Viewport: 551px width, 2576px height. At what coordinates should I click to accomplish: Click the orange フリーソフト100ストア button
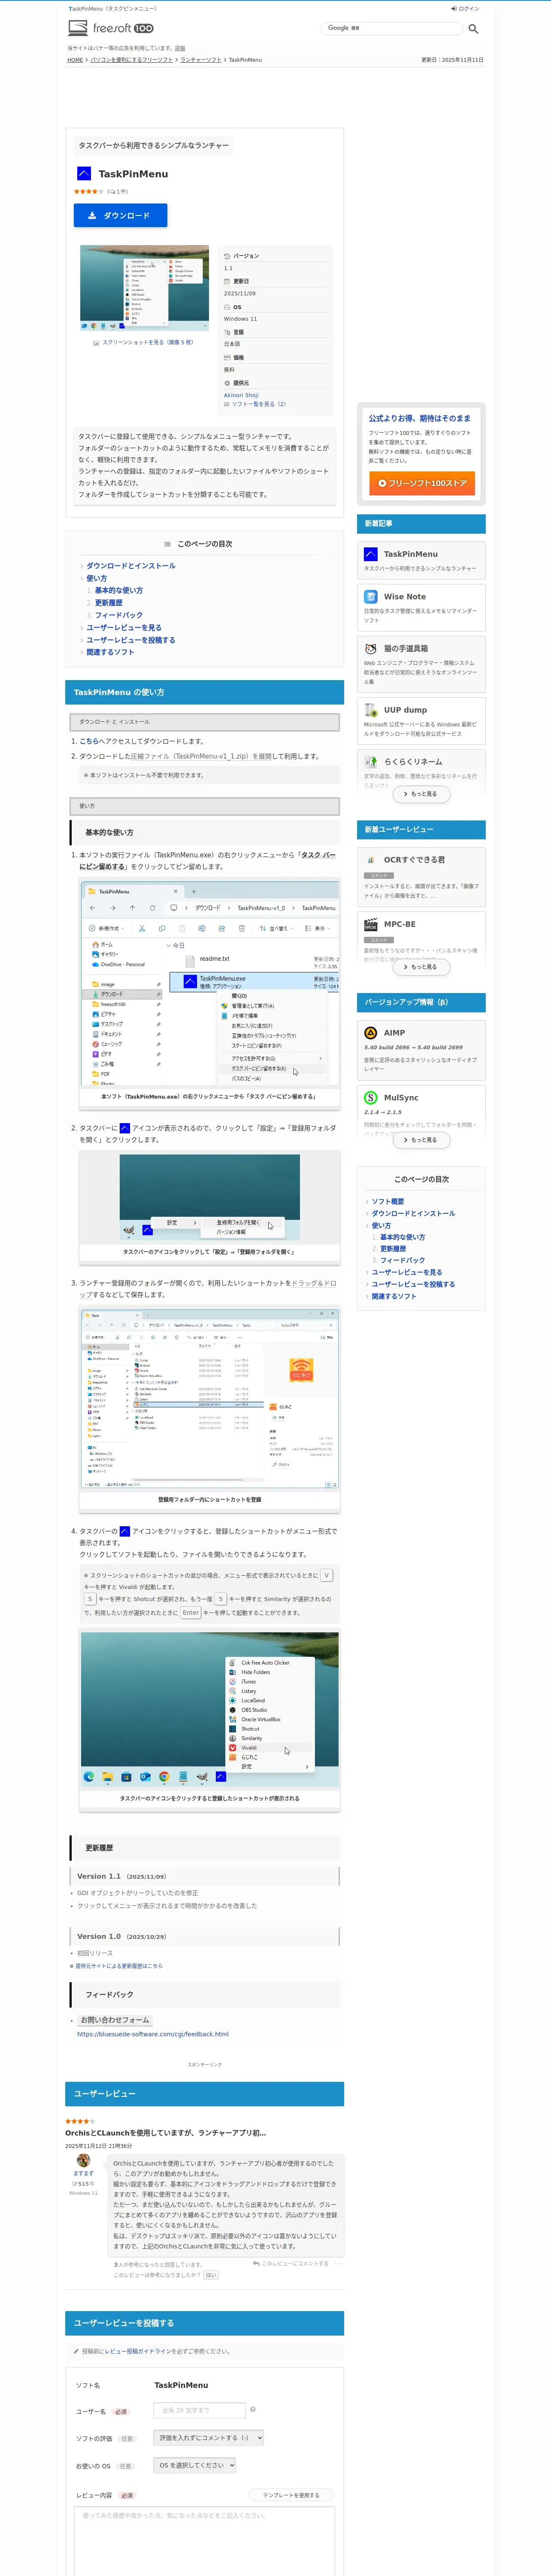point(421,483)
